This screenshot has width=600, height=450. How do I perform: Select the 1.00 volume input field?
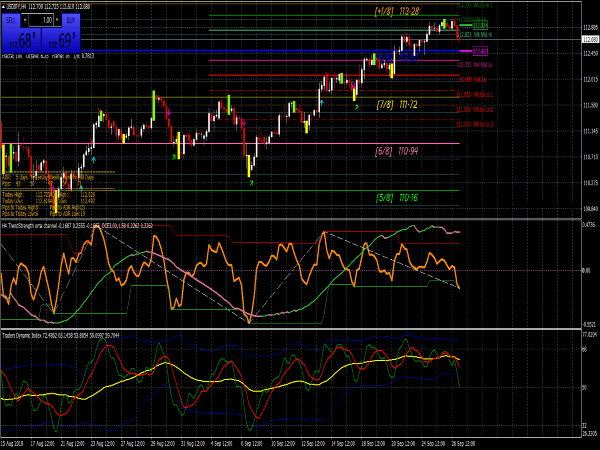[41, 20]
